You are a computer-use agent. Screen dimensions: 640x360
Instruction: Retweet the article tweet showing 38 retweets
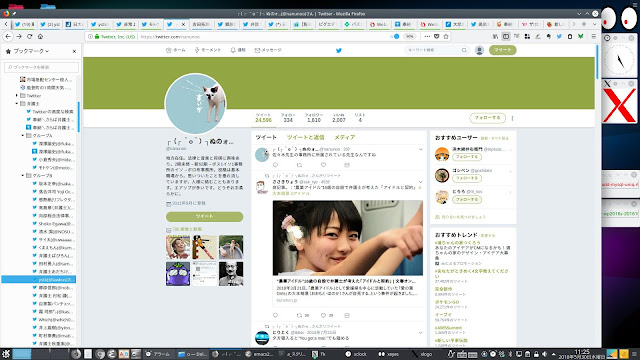299,316
